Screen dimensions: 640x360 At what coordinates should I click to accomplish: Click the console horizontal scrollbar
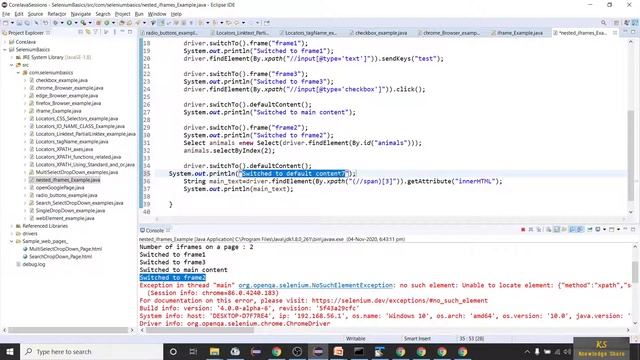(200, 330)
